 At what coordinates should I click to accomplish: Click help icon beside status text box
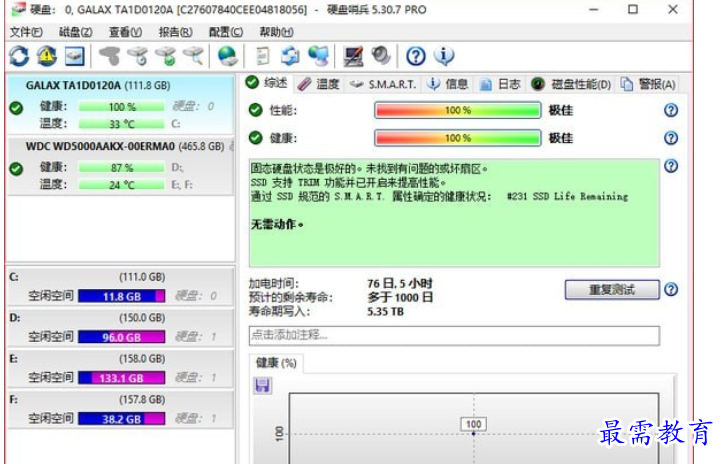pyautogui.click(x=671, y=166)
